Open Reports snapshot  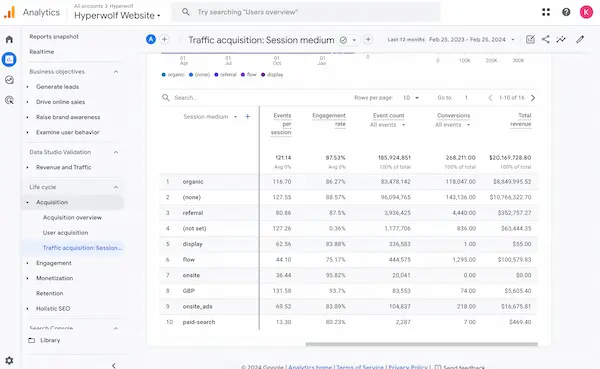(54, 37)
